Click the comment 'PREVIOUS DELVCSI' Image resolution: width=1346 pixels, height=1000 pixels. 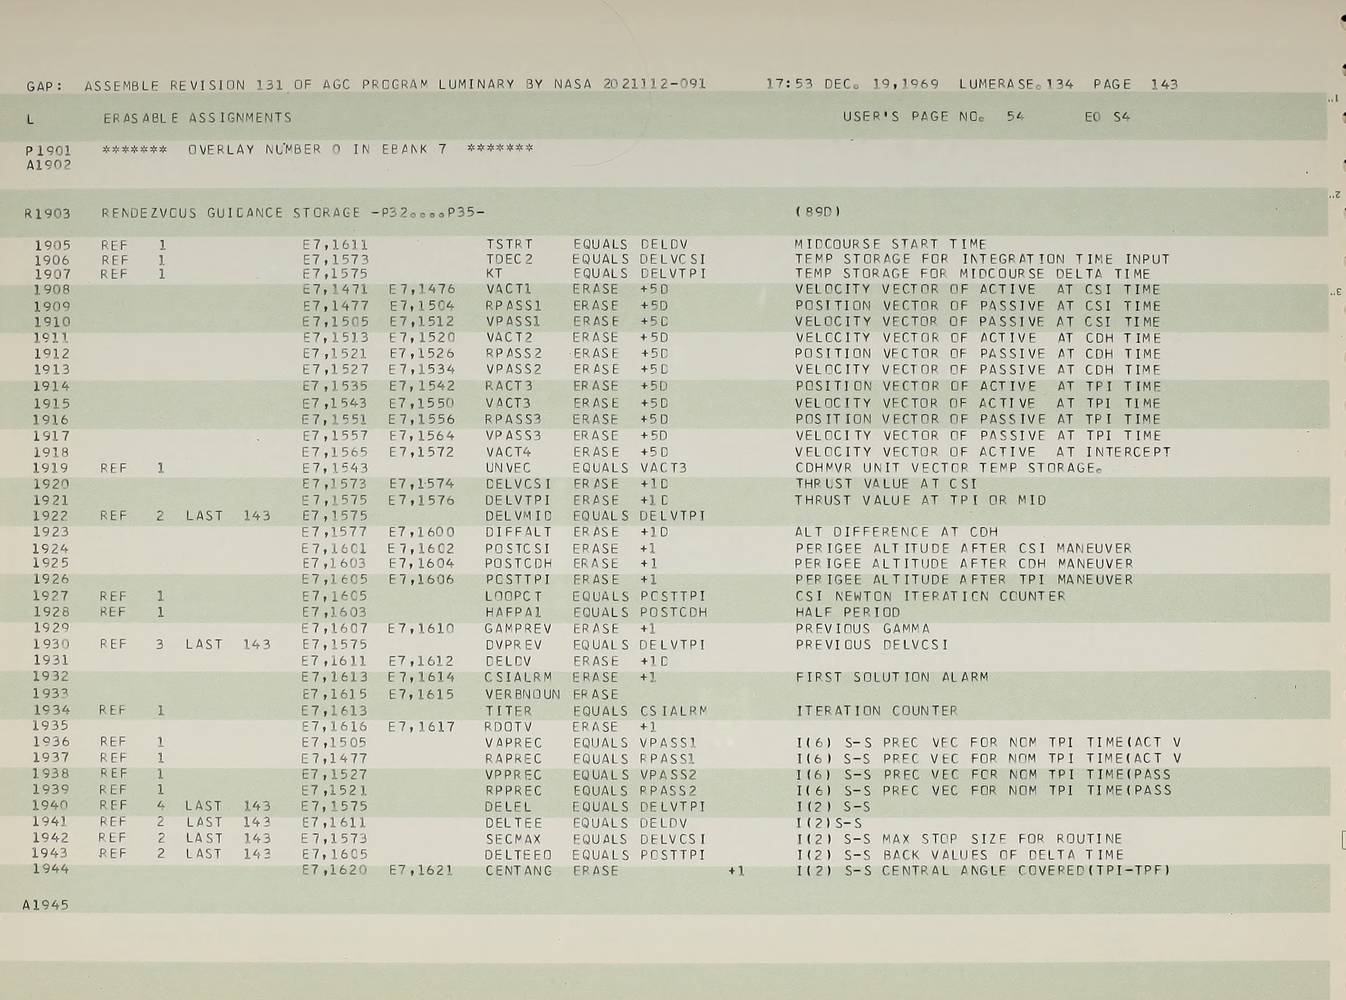pyautogui.click(x=872, y=645)
